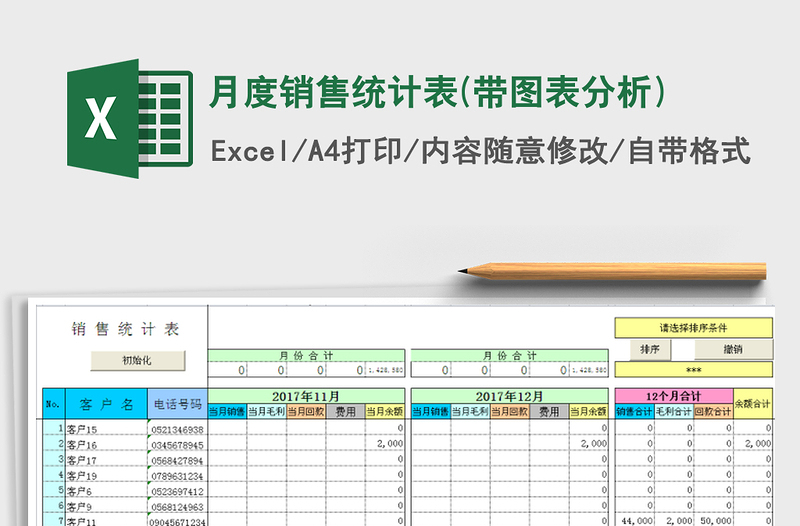This screenshot has height=526, width=800.
Task: Click 客户11's 销售合计 value 44,000
Action: point(637,521)
